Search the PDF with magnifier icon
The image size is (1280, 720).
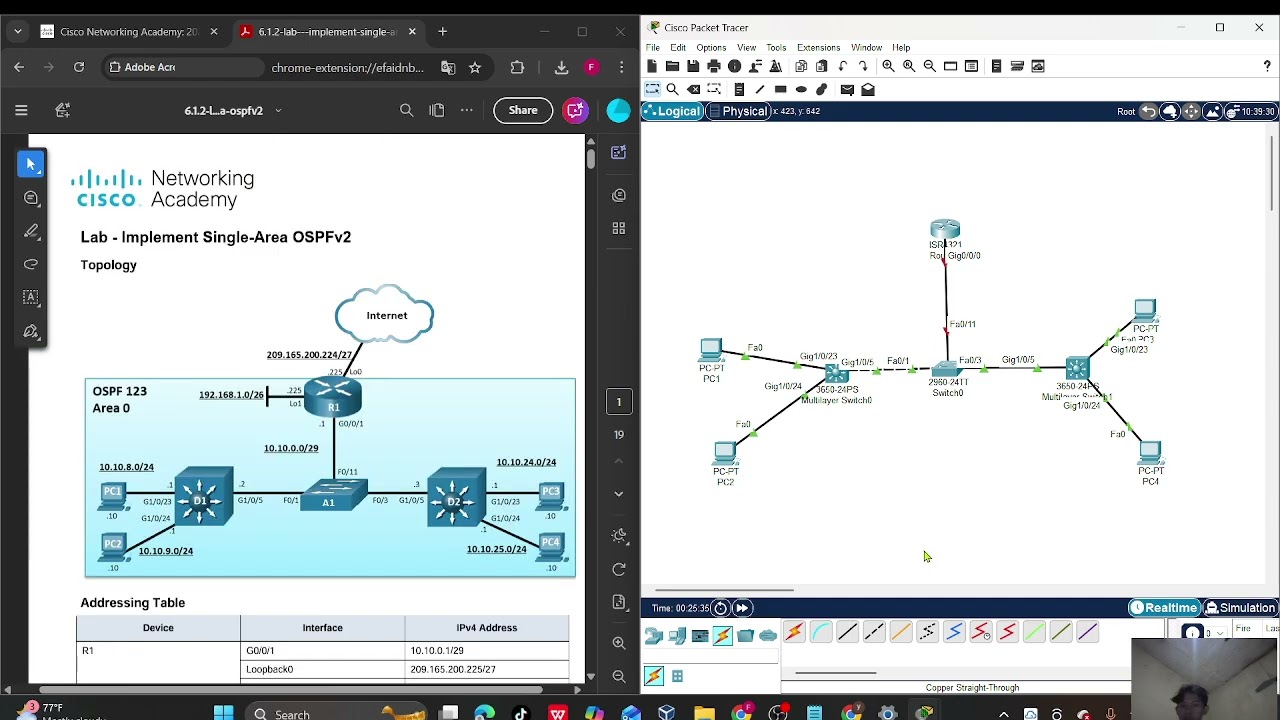406,110
